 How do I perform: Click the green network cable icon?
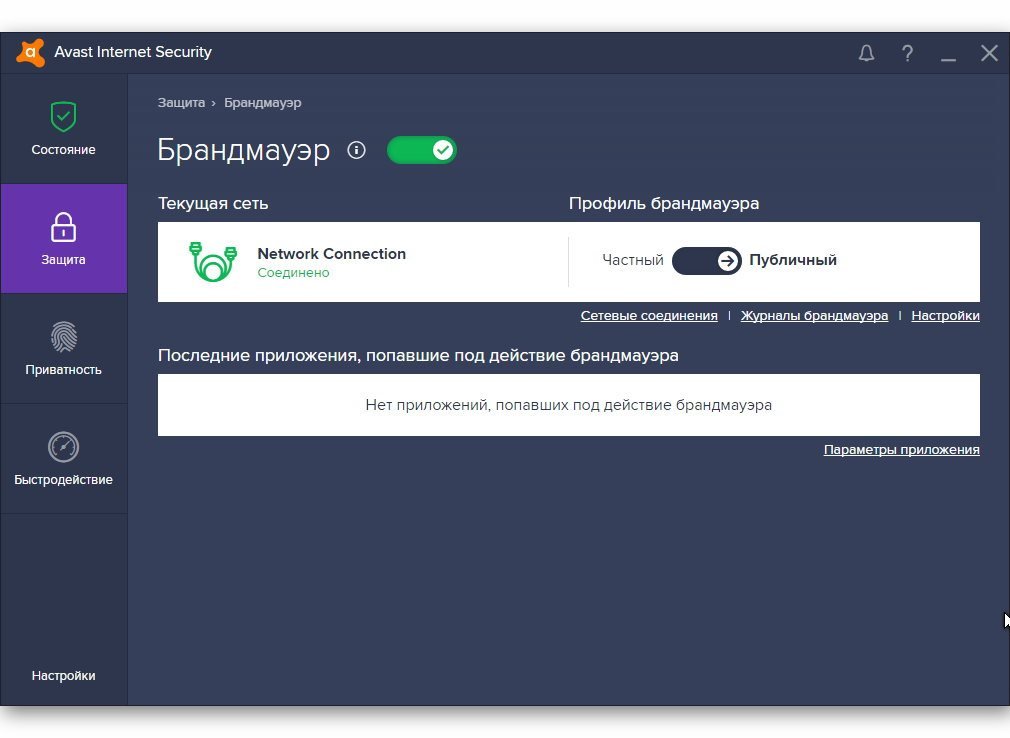point(213,261)
